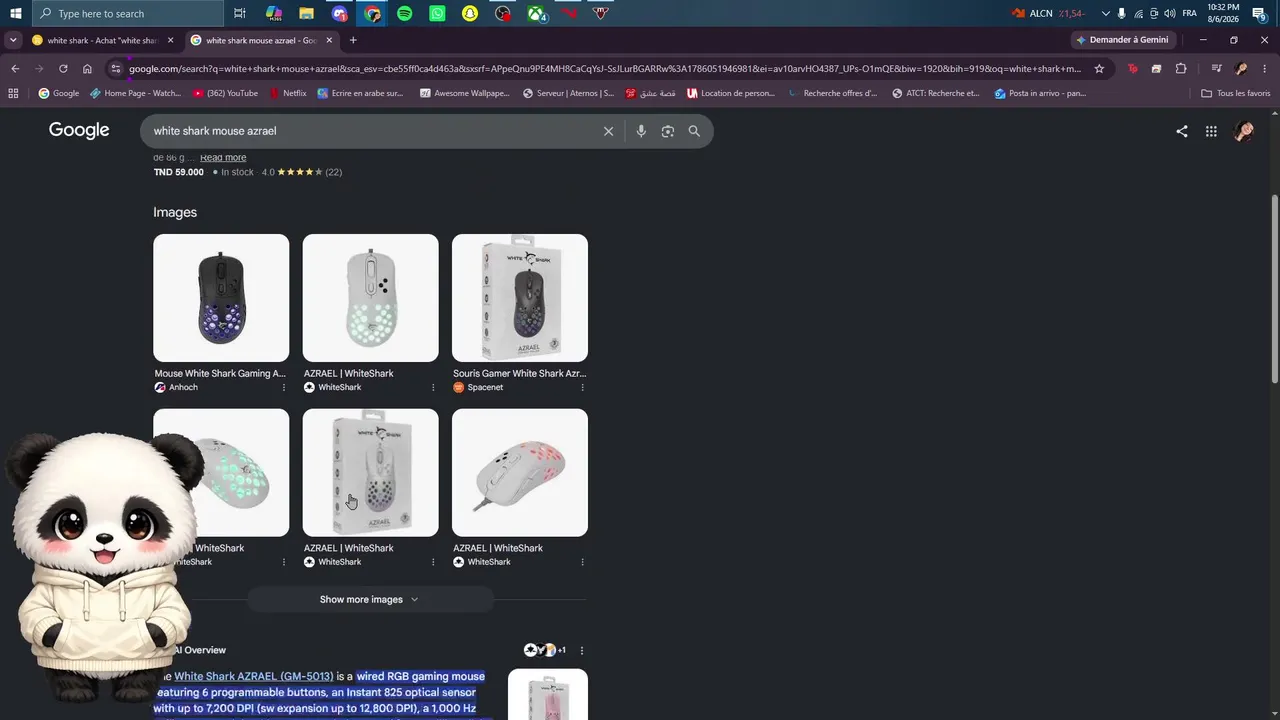1280x720 pixels.
Task: Reload the current Google page
Action: (63, 69)
